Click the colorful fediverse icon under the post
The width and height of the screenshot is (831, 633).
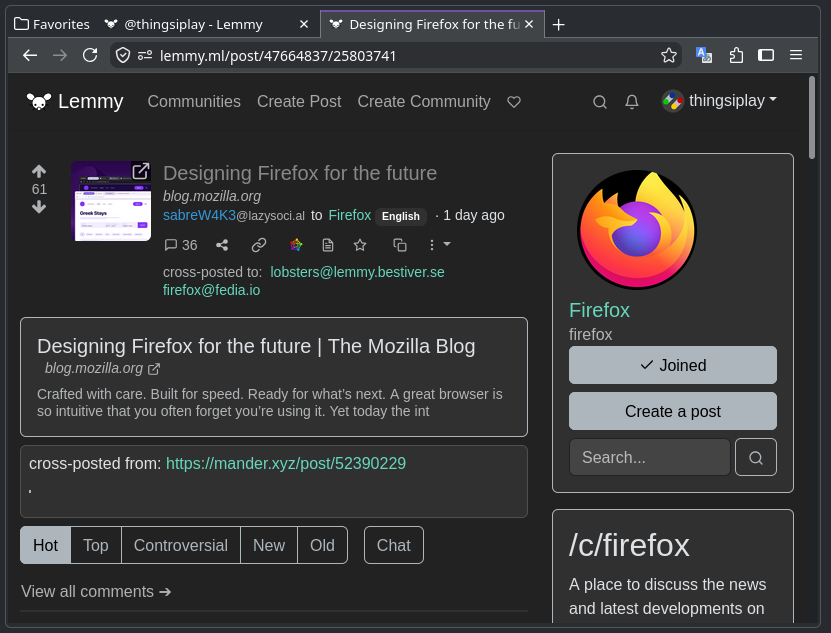296,244
